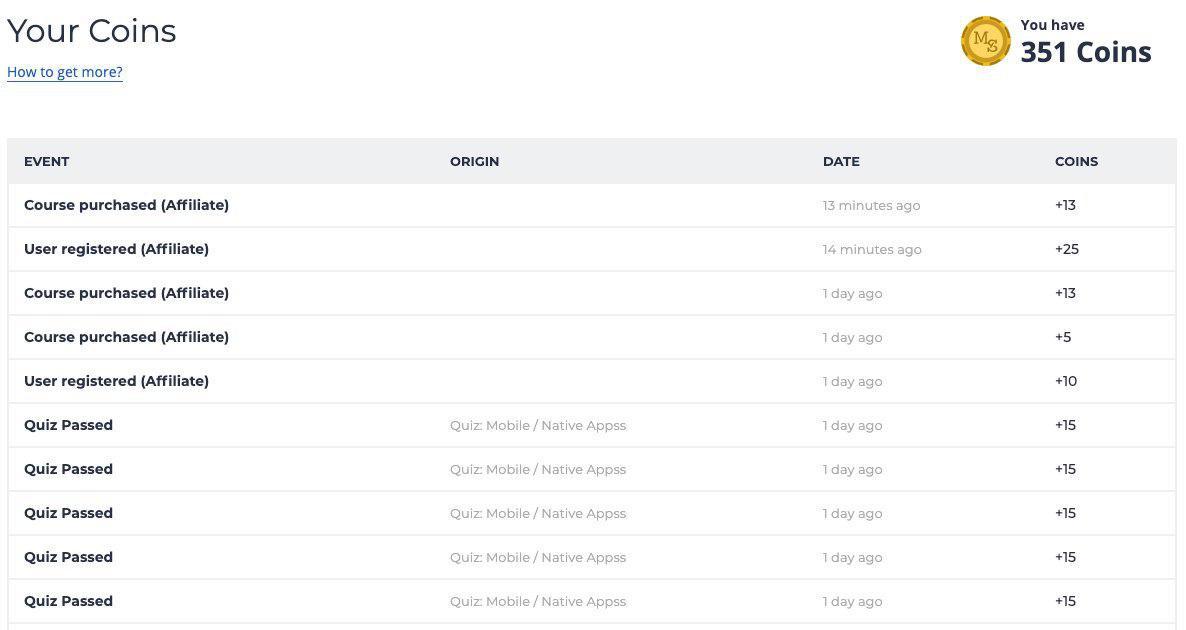1186x630 pixels.
Task: Click Course purchased event worth +5 coins
Action: click(x=126, y=337)
